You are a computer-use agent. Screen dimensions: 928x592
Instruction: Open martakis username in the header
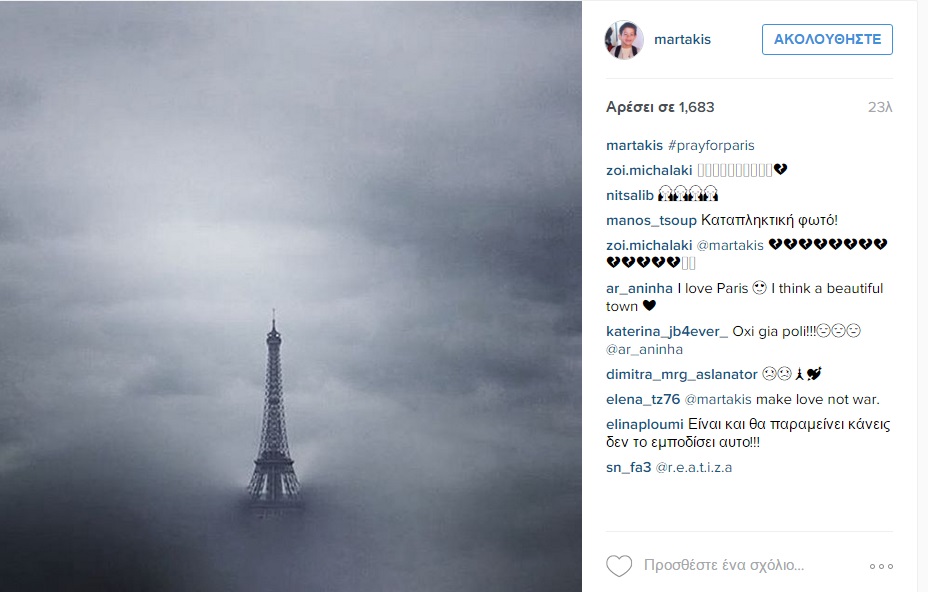point(682,40)
